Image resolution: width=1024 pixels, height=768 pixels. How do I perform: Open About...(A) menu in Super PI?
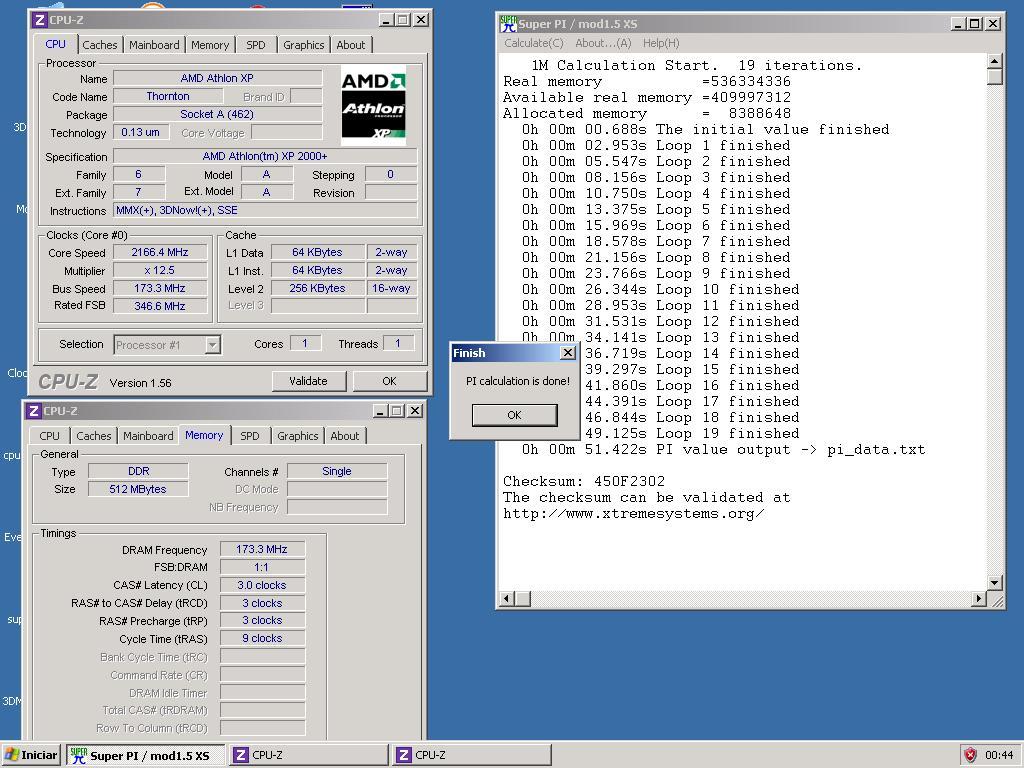point(603,43)
